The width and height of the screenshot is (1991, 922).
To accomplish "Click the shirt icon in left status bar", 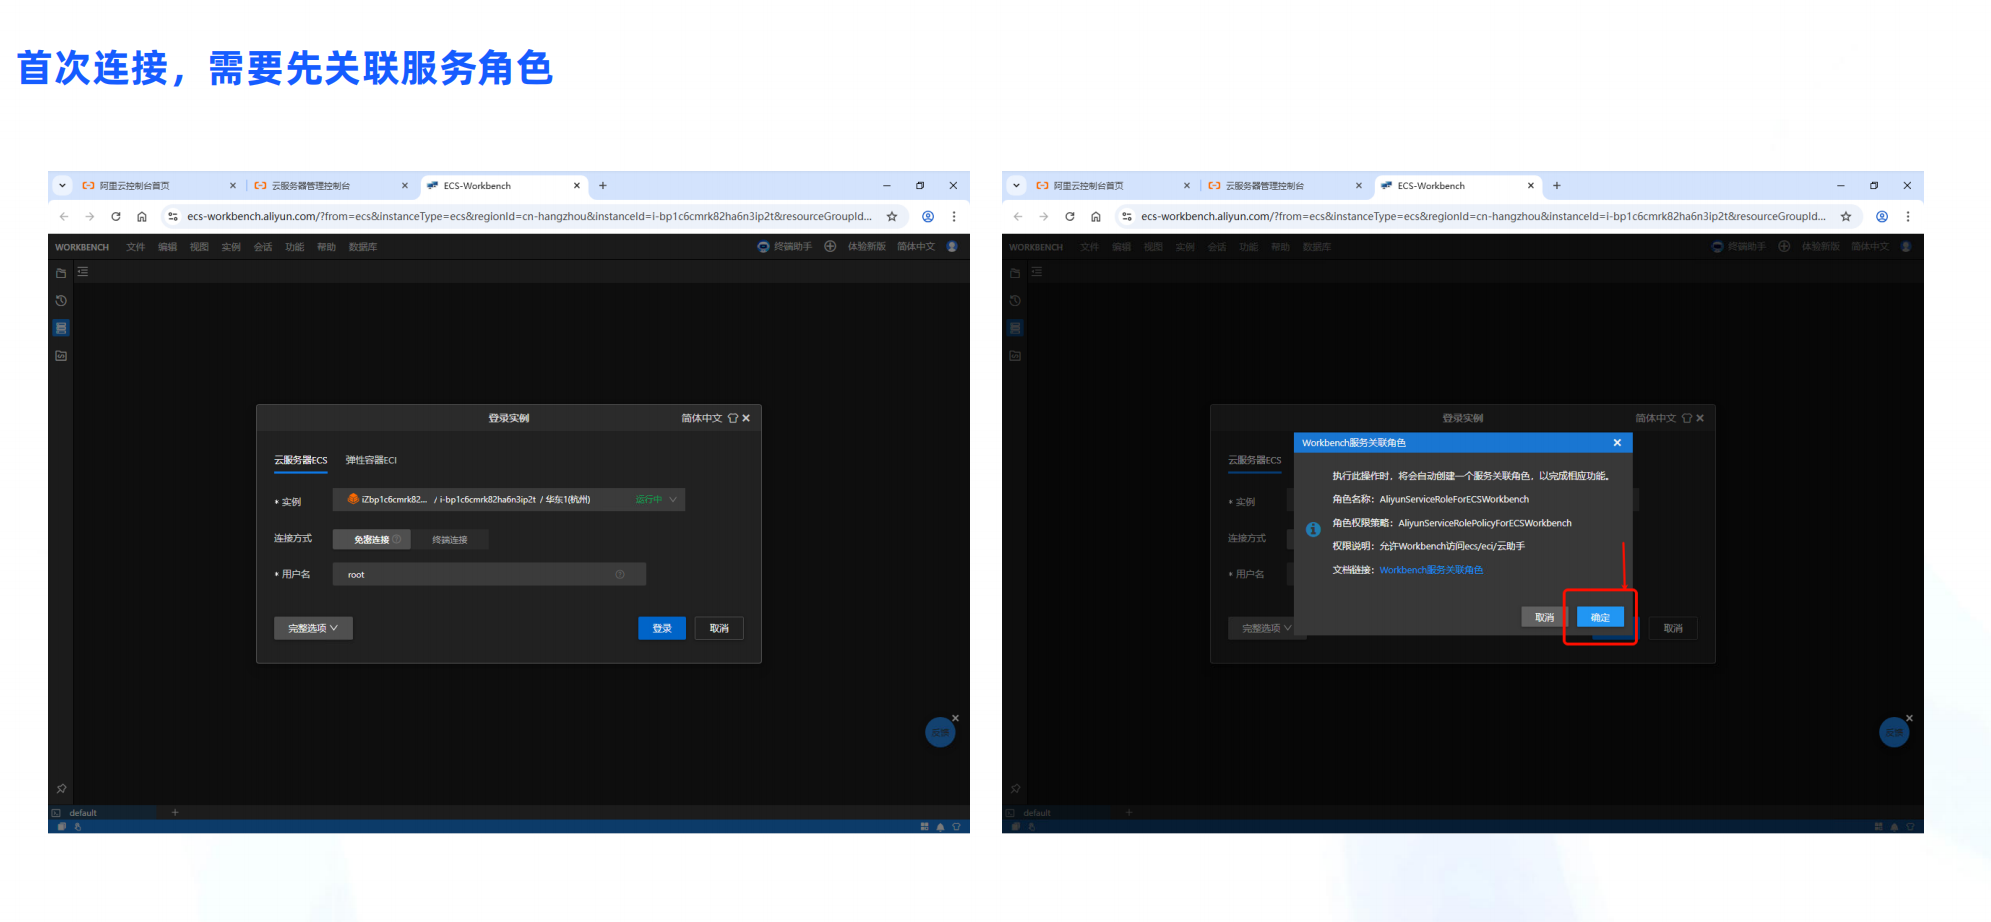I will click(956, 827).
